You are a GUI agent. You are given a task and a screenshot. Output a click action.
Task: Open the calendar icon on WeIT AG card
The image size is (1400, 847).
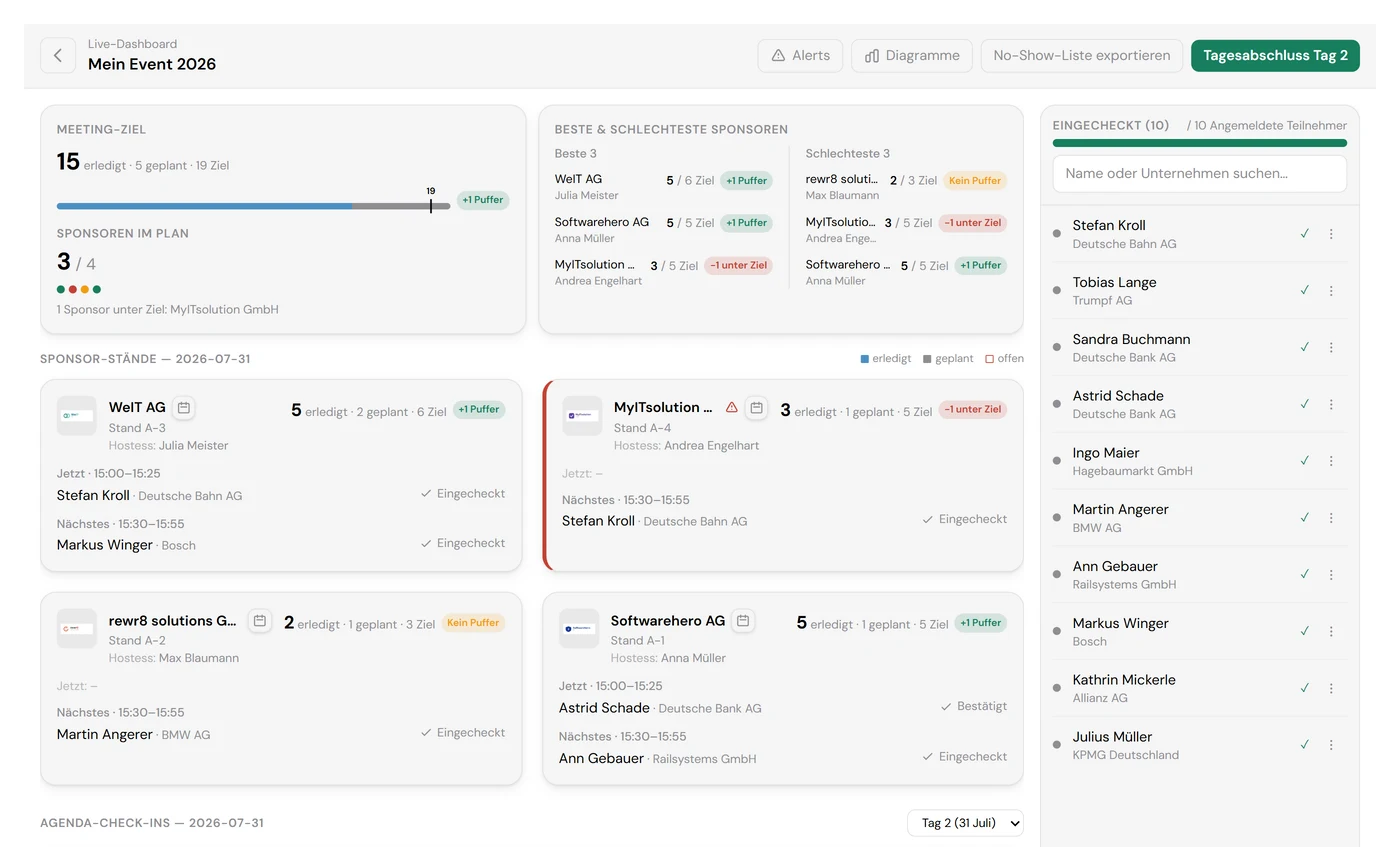click(183, 408)
